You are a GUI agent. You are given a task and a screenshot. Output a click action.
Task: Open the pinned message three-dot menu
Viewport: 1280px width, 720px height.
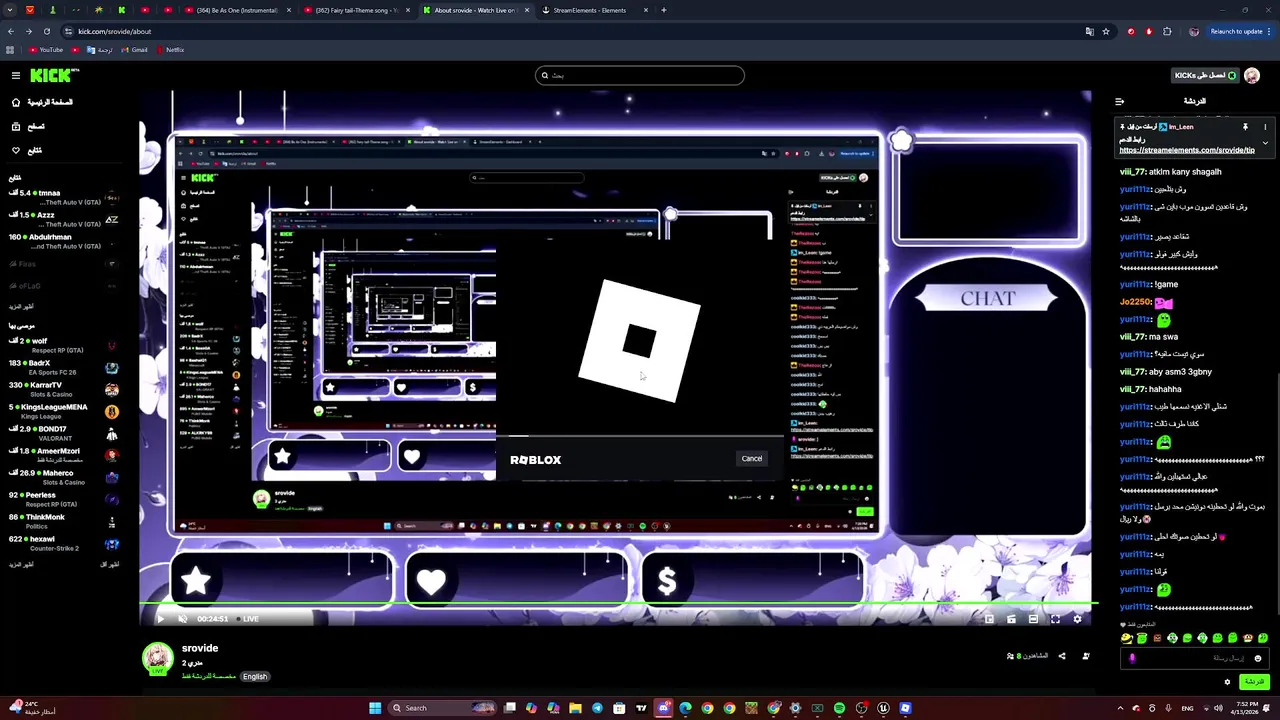1265,127
